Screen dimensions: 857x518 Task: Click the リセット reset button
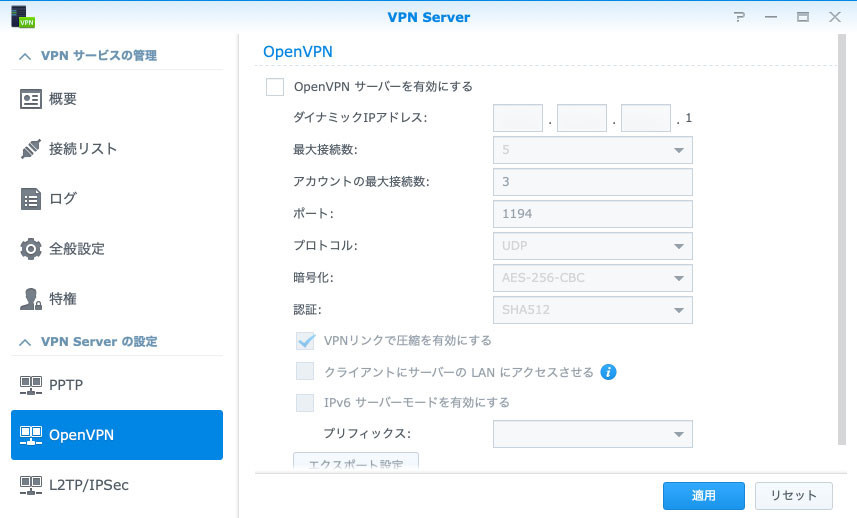click(794, 496)
